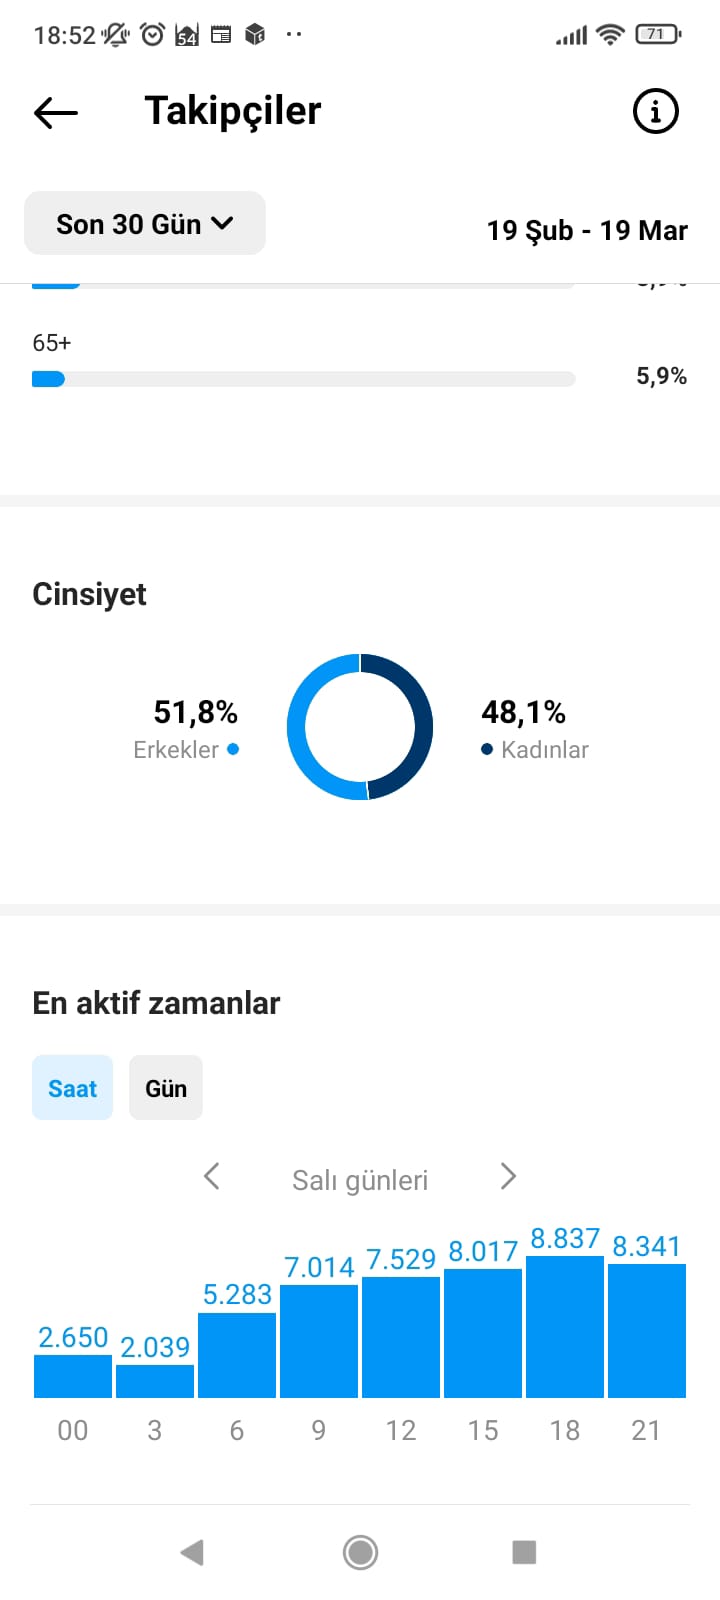Tap the Erkekler legend label
720x1600 pixels.
coord(176,750)
